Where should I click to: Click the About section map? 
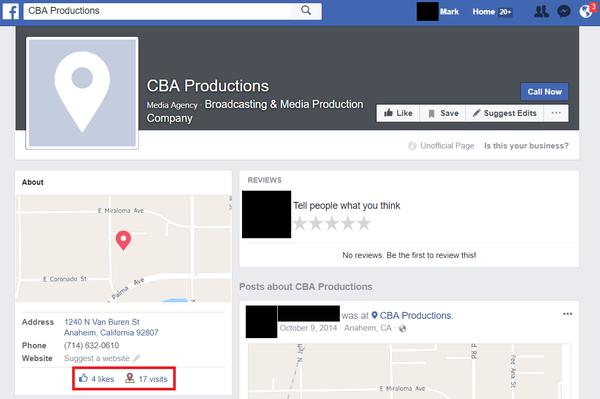[x=124, y=249]
